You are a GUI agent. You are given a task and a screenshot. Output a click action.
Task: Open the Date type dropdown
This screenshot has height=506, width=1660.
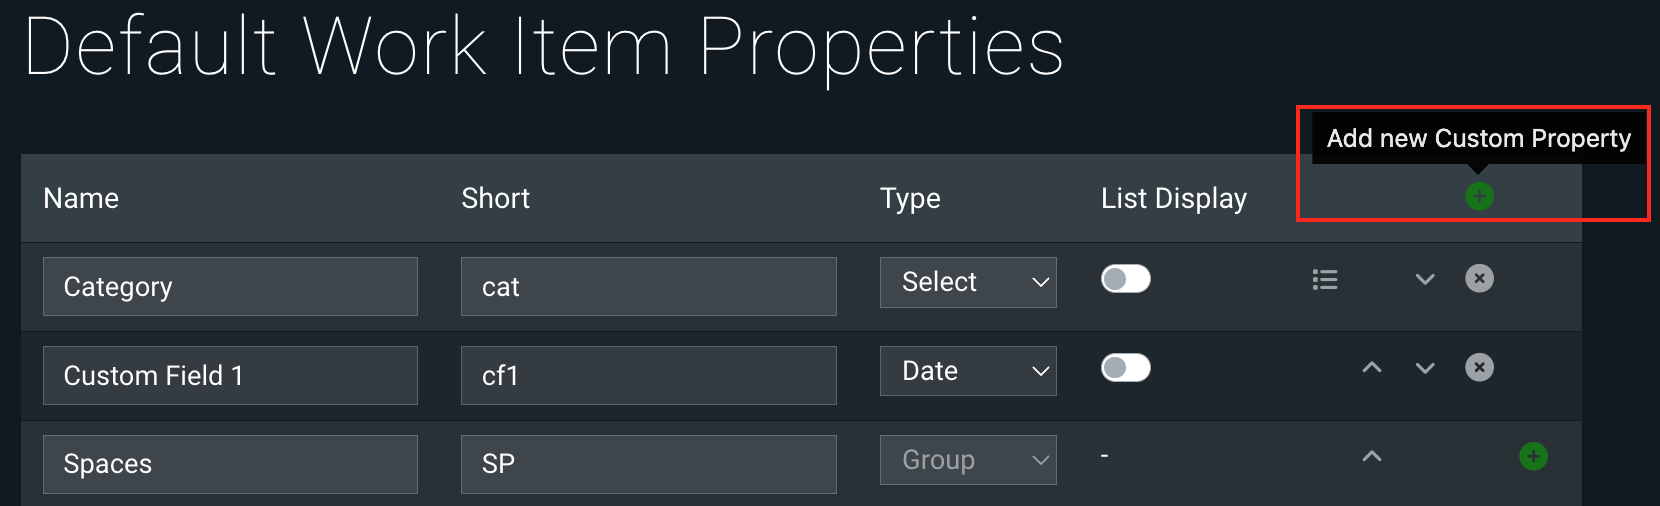pos(968,371)
